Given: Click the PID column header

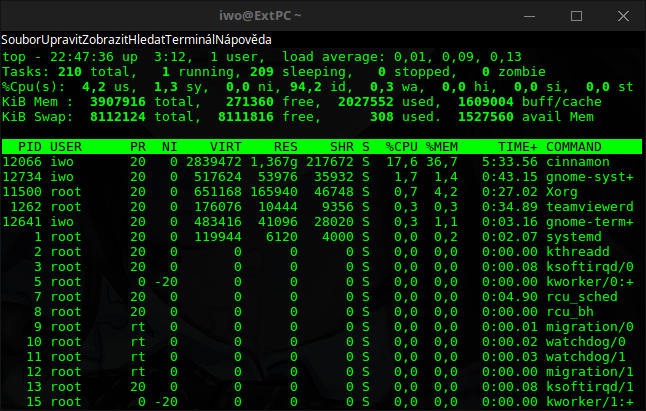Looking at the screenshot, I should 29,146.
